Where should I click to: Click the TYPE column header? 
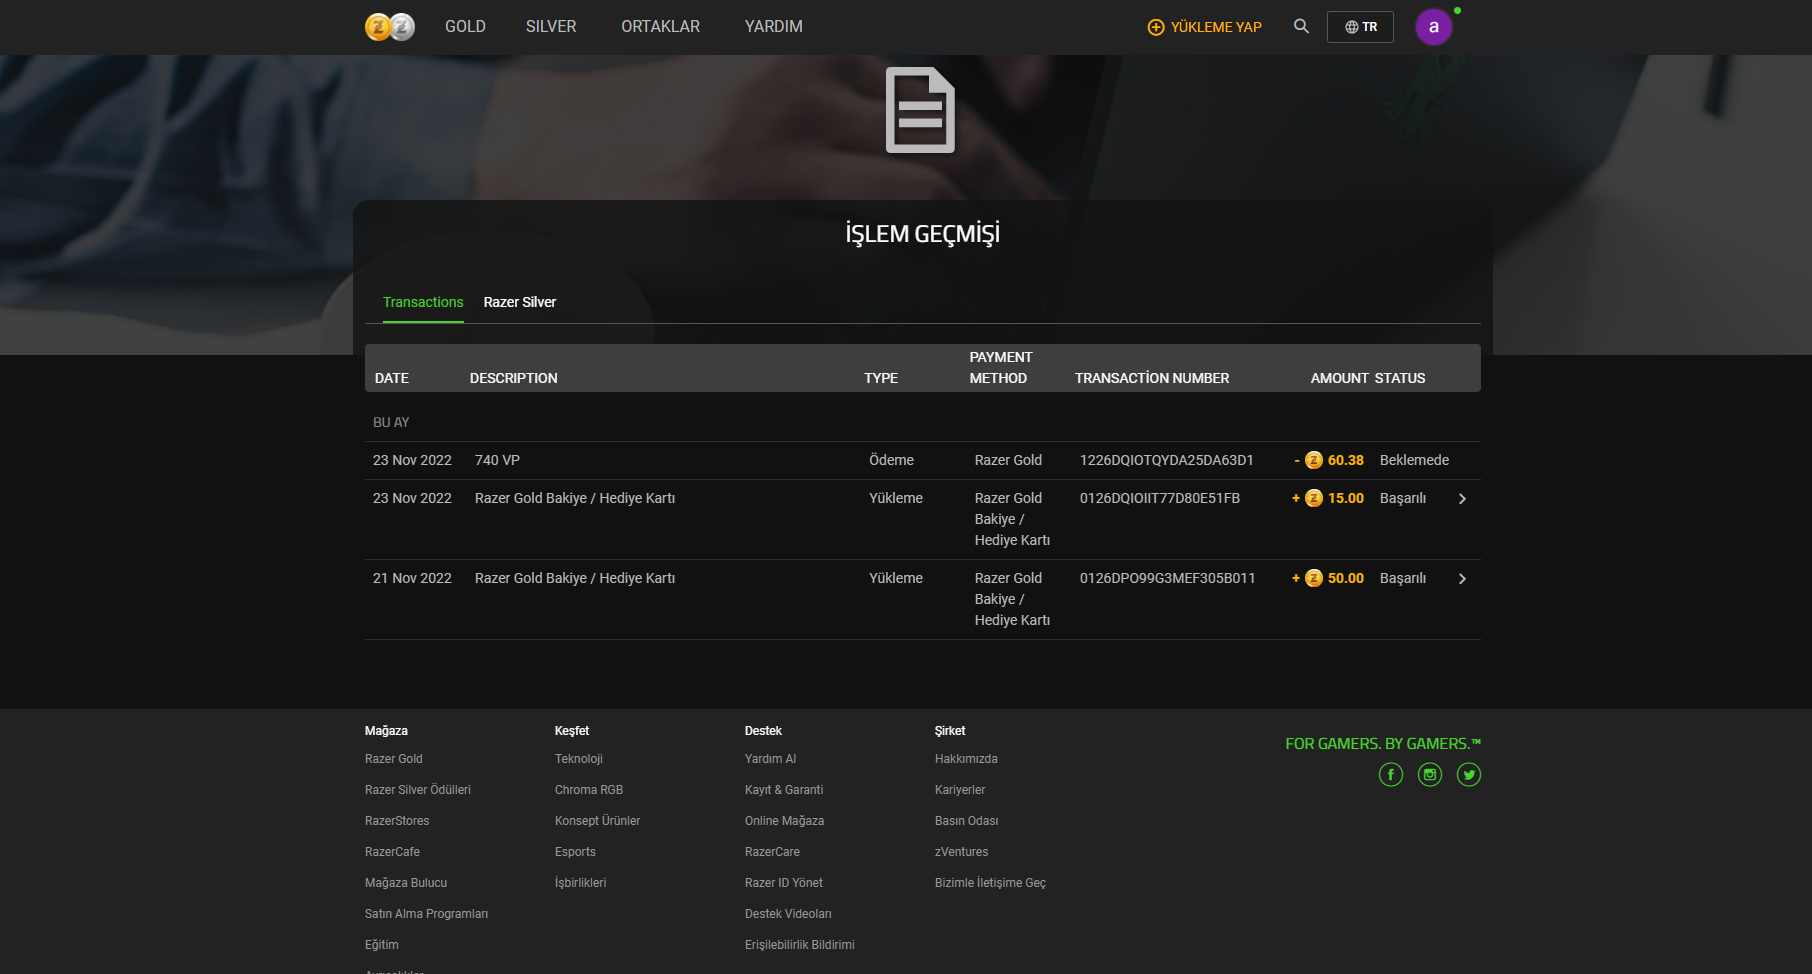pos(881,378)
